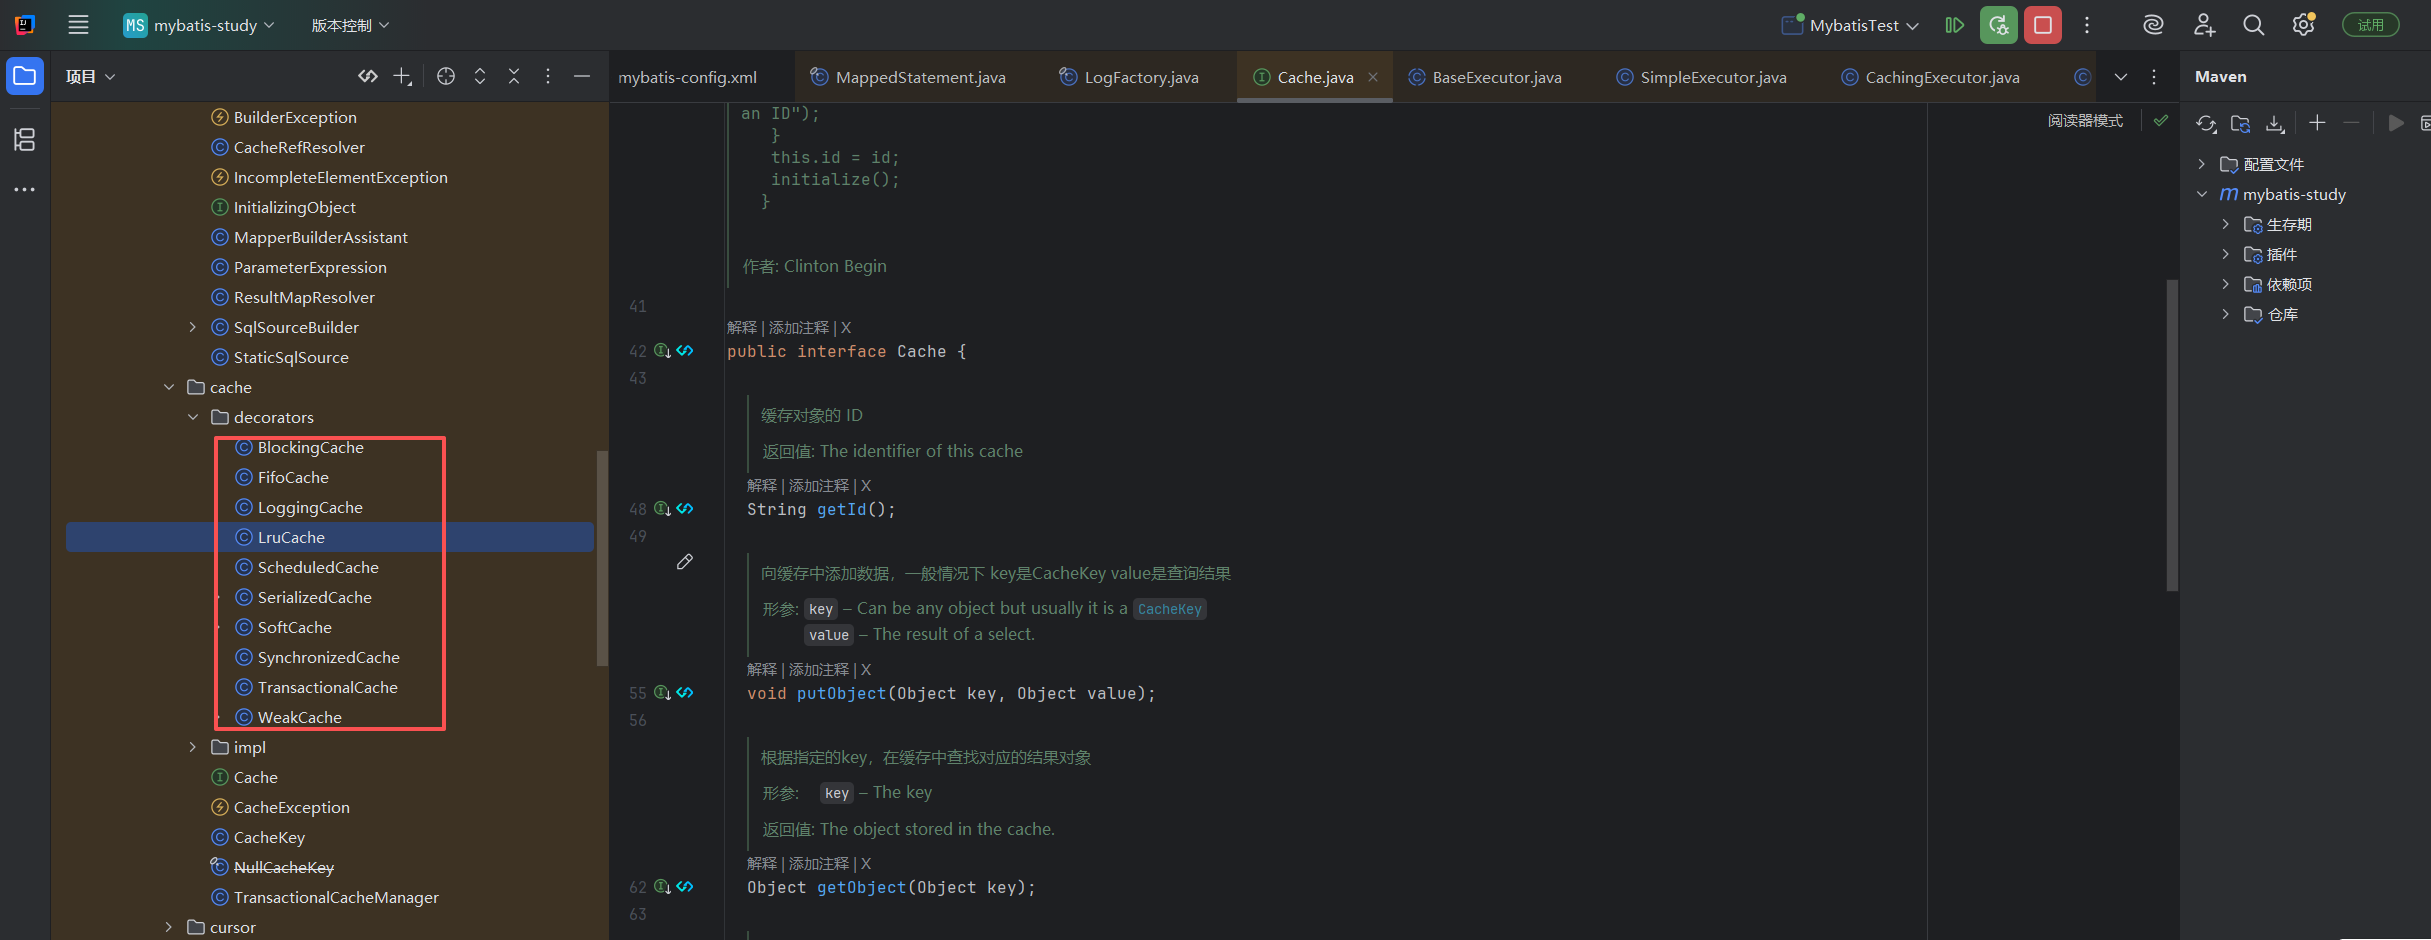Viewport: 2431px width, 940px height.
Task: Select TransactionalCacheManager class
Action: coord(336,897)
